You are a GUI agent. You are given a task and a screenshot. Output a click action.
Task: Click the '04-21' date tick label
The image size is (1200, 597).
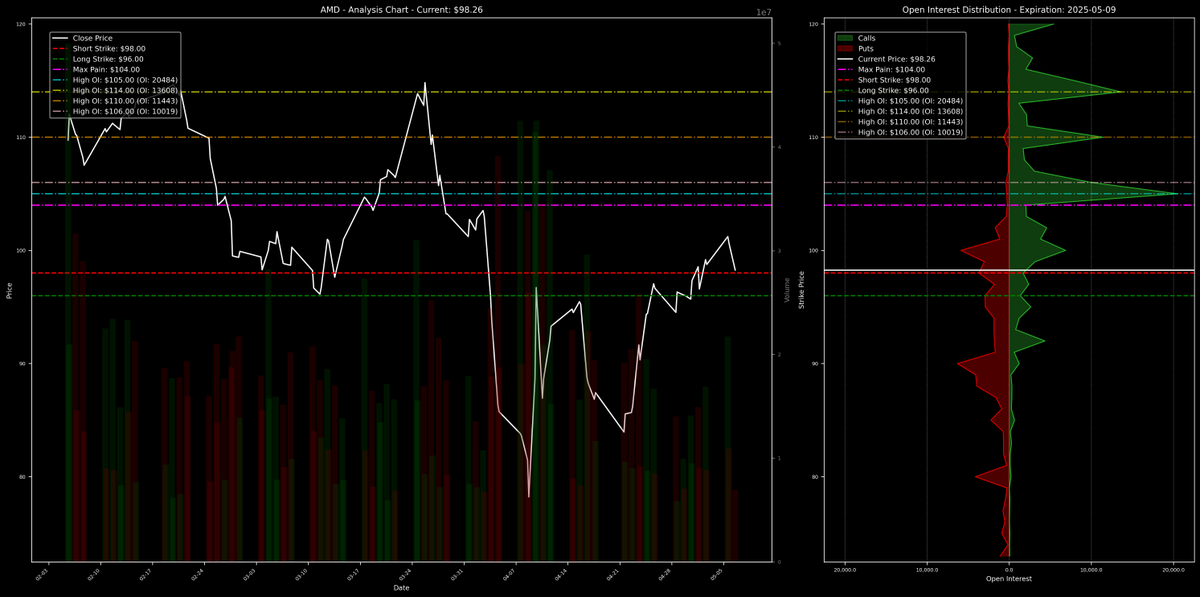[613, 574]
